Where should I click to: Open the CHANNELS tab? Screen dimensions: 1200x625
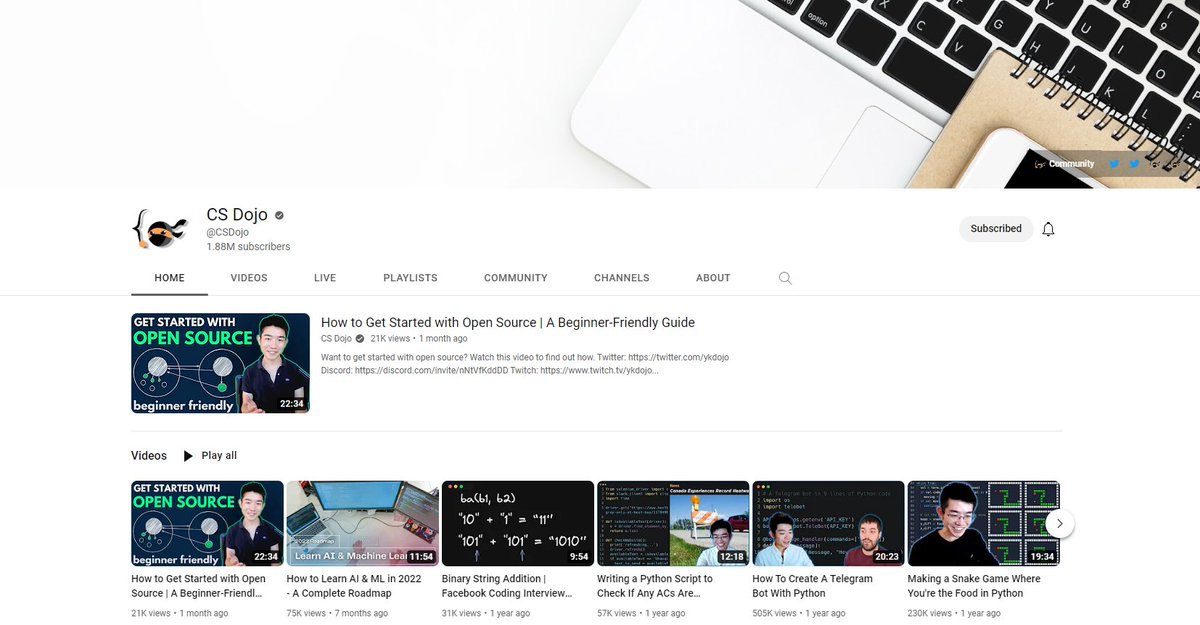point(621,278)
